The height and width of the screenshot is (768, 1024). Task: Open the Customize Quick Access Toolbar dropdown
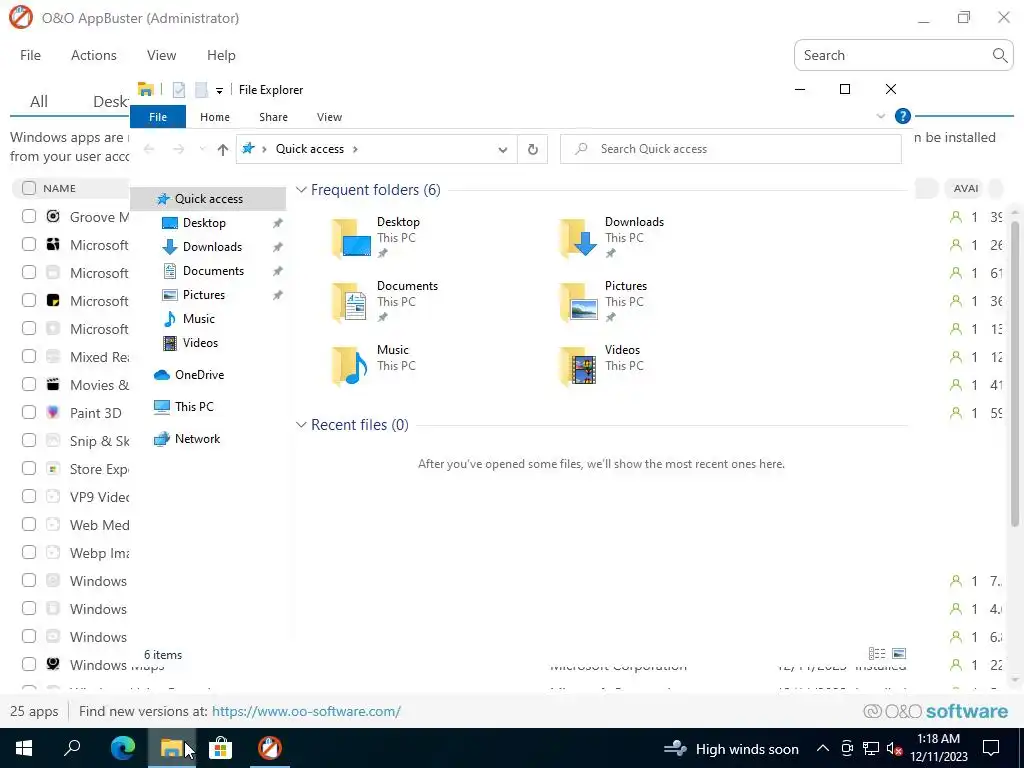pos(219,90)
